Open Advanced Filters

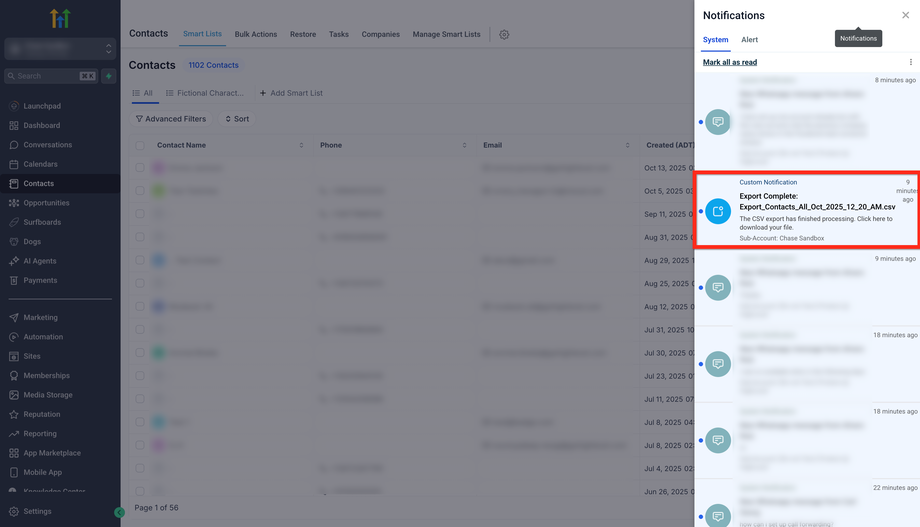[171, 119]
